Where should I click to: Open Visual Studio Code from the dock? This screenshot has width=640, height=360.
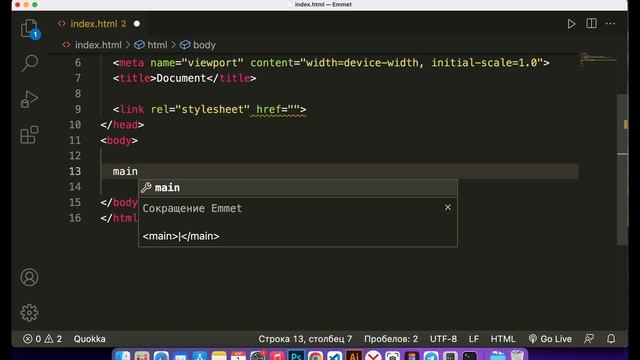click(x=335, y=356)
